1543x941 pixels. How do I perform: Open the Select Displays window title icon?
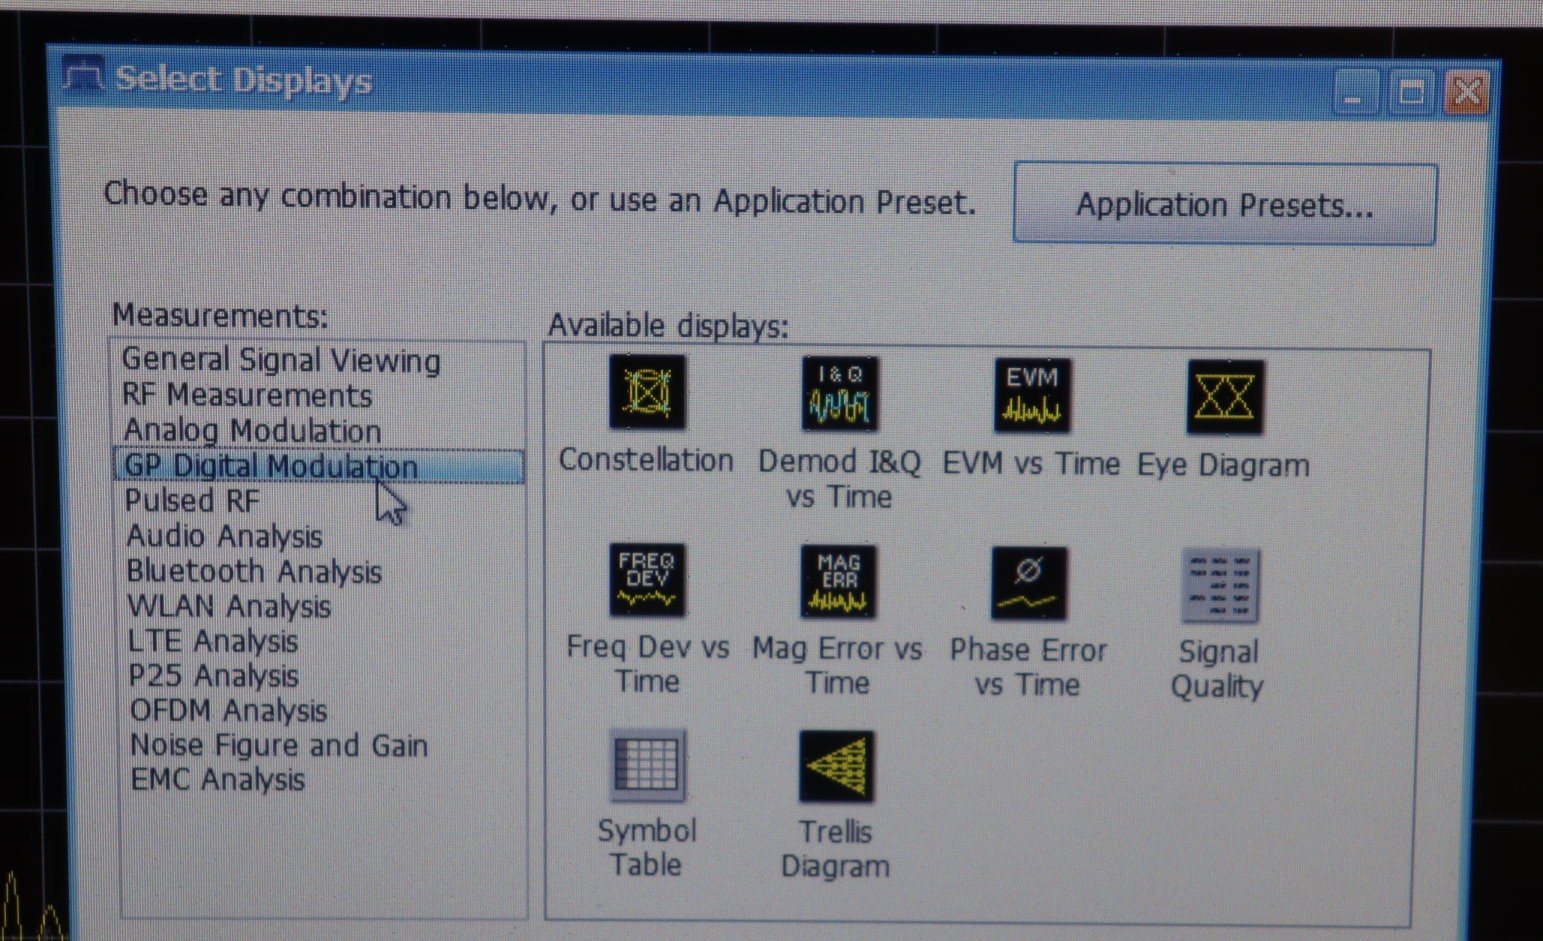coord(83,76)
